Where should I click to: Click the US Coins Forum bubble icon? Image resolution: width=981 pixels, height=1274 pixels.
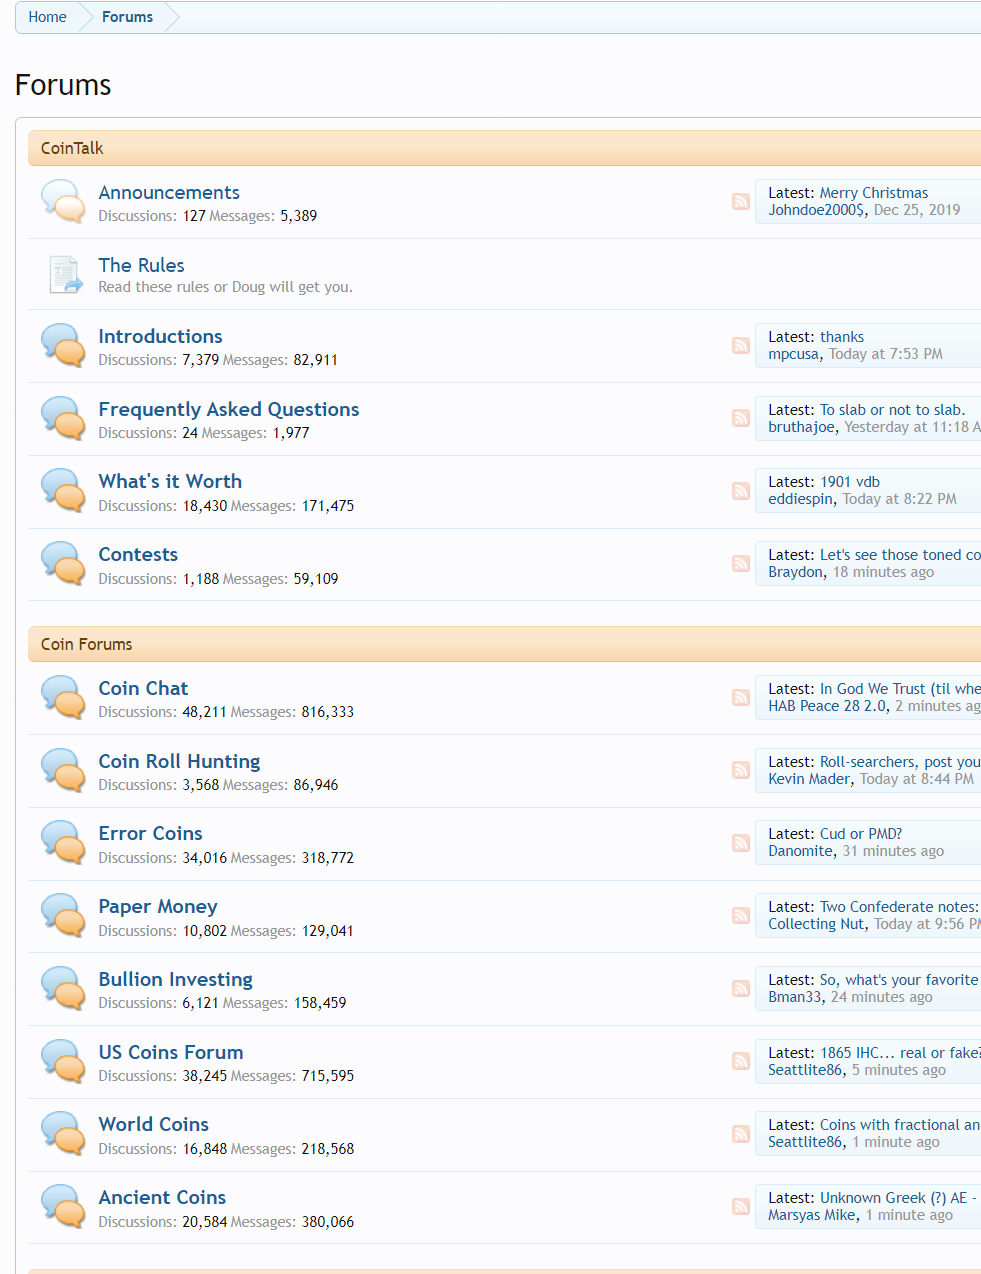[x=63, y=1061]
